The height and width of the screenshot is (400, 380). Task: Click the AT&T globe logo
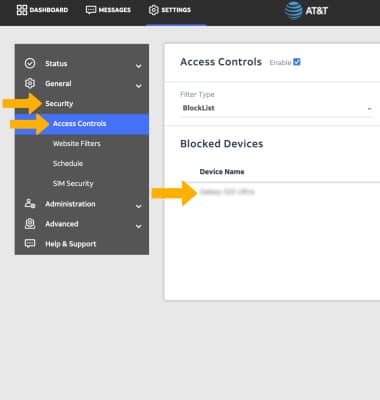tap(293, 11)
